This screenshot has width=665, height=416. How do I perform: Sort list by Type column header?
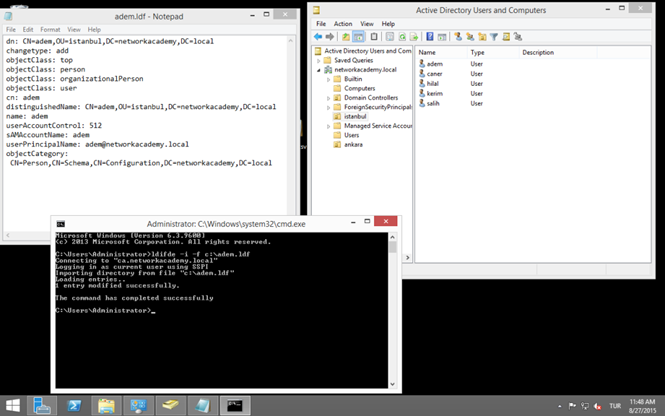[493, 53]
